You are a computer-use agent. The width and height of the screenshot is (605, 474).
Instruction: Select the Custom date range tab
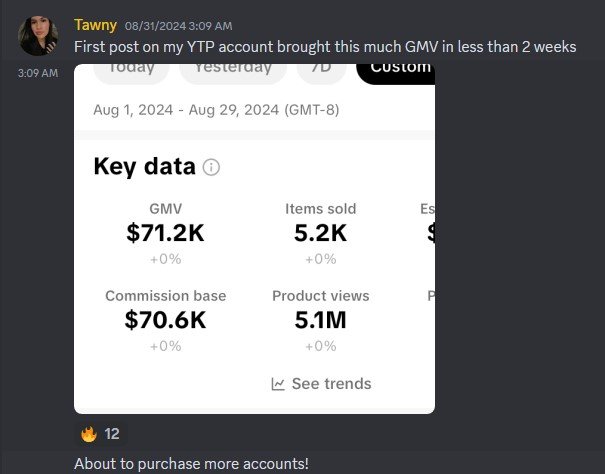(x=398, y=68)
